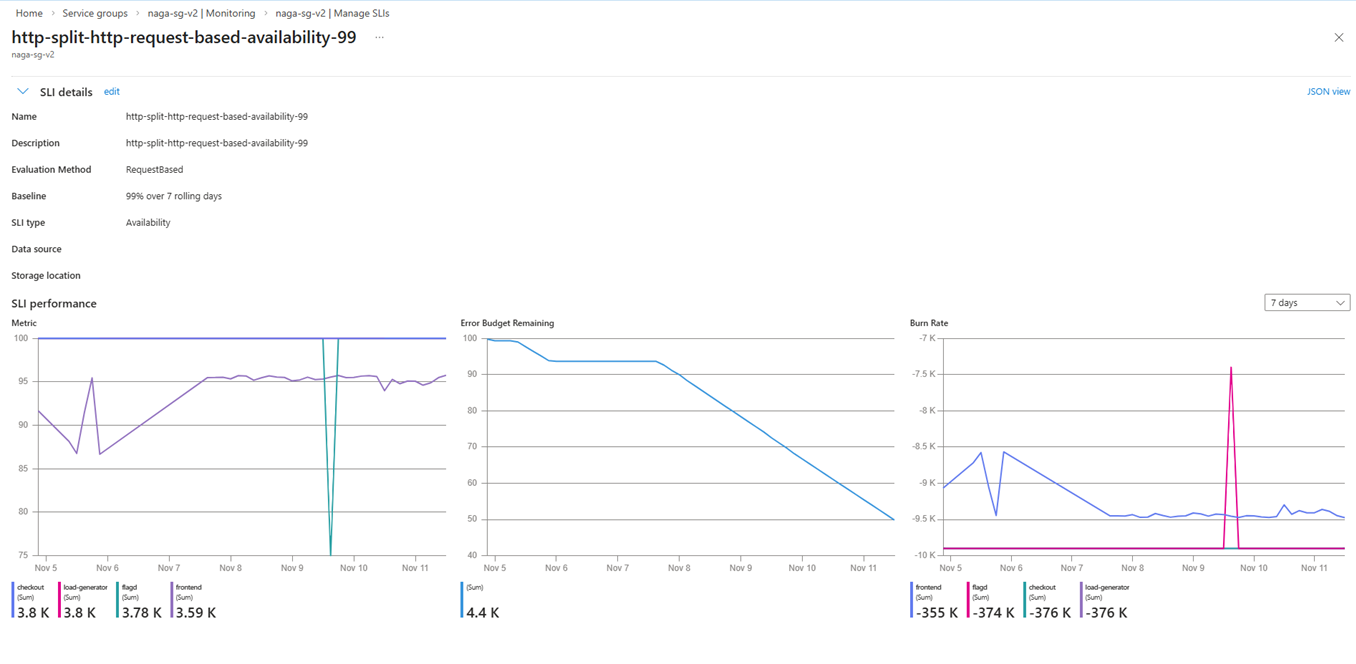1356x664 pixels.
Task: Open naga-sg-v2 | Monitoring breadcrumb
Action: point(201,13)
